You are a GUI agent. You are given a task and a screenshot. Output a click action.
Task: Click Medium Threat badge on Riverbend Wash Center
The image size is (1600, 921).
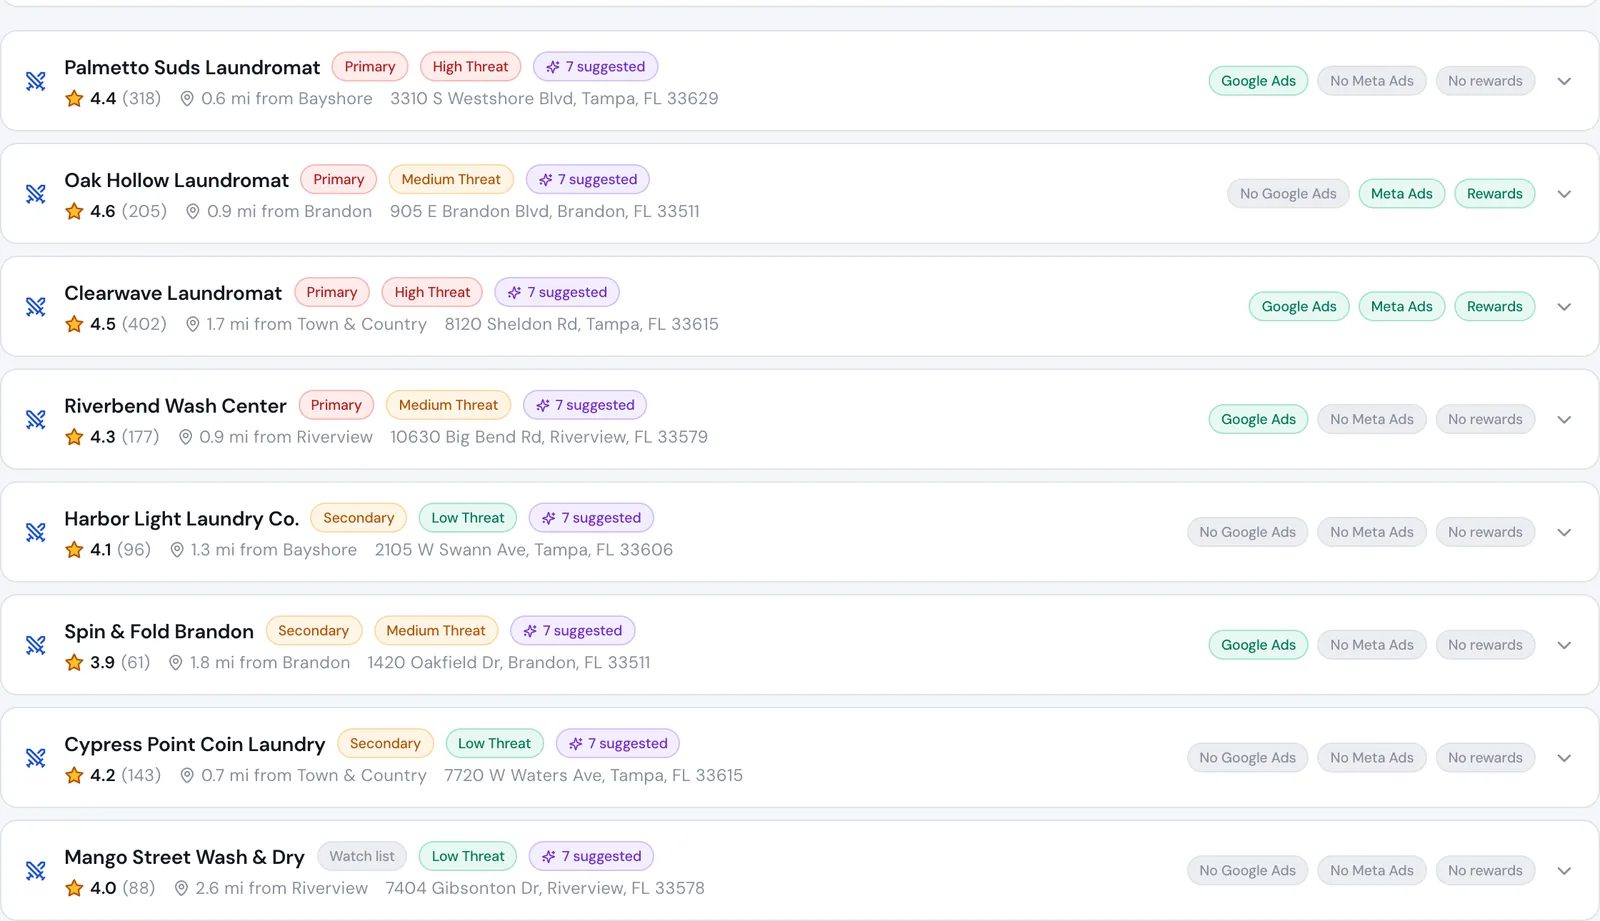coord(448,406)
